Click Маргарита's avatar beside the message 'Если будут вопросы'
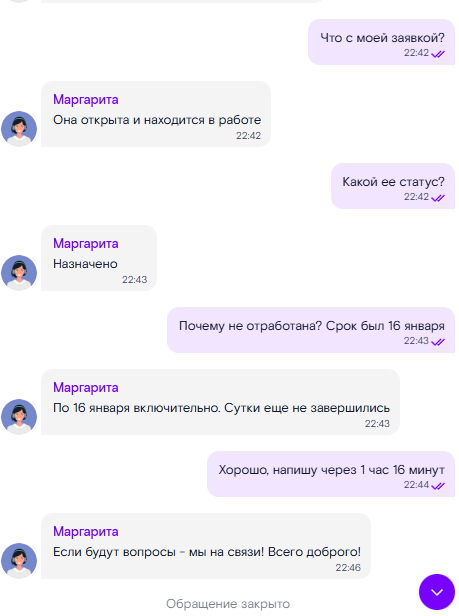The width and height of the screenshot is (459, 616). 19,561
